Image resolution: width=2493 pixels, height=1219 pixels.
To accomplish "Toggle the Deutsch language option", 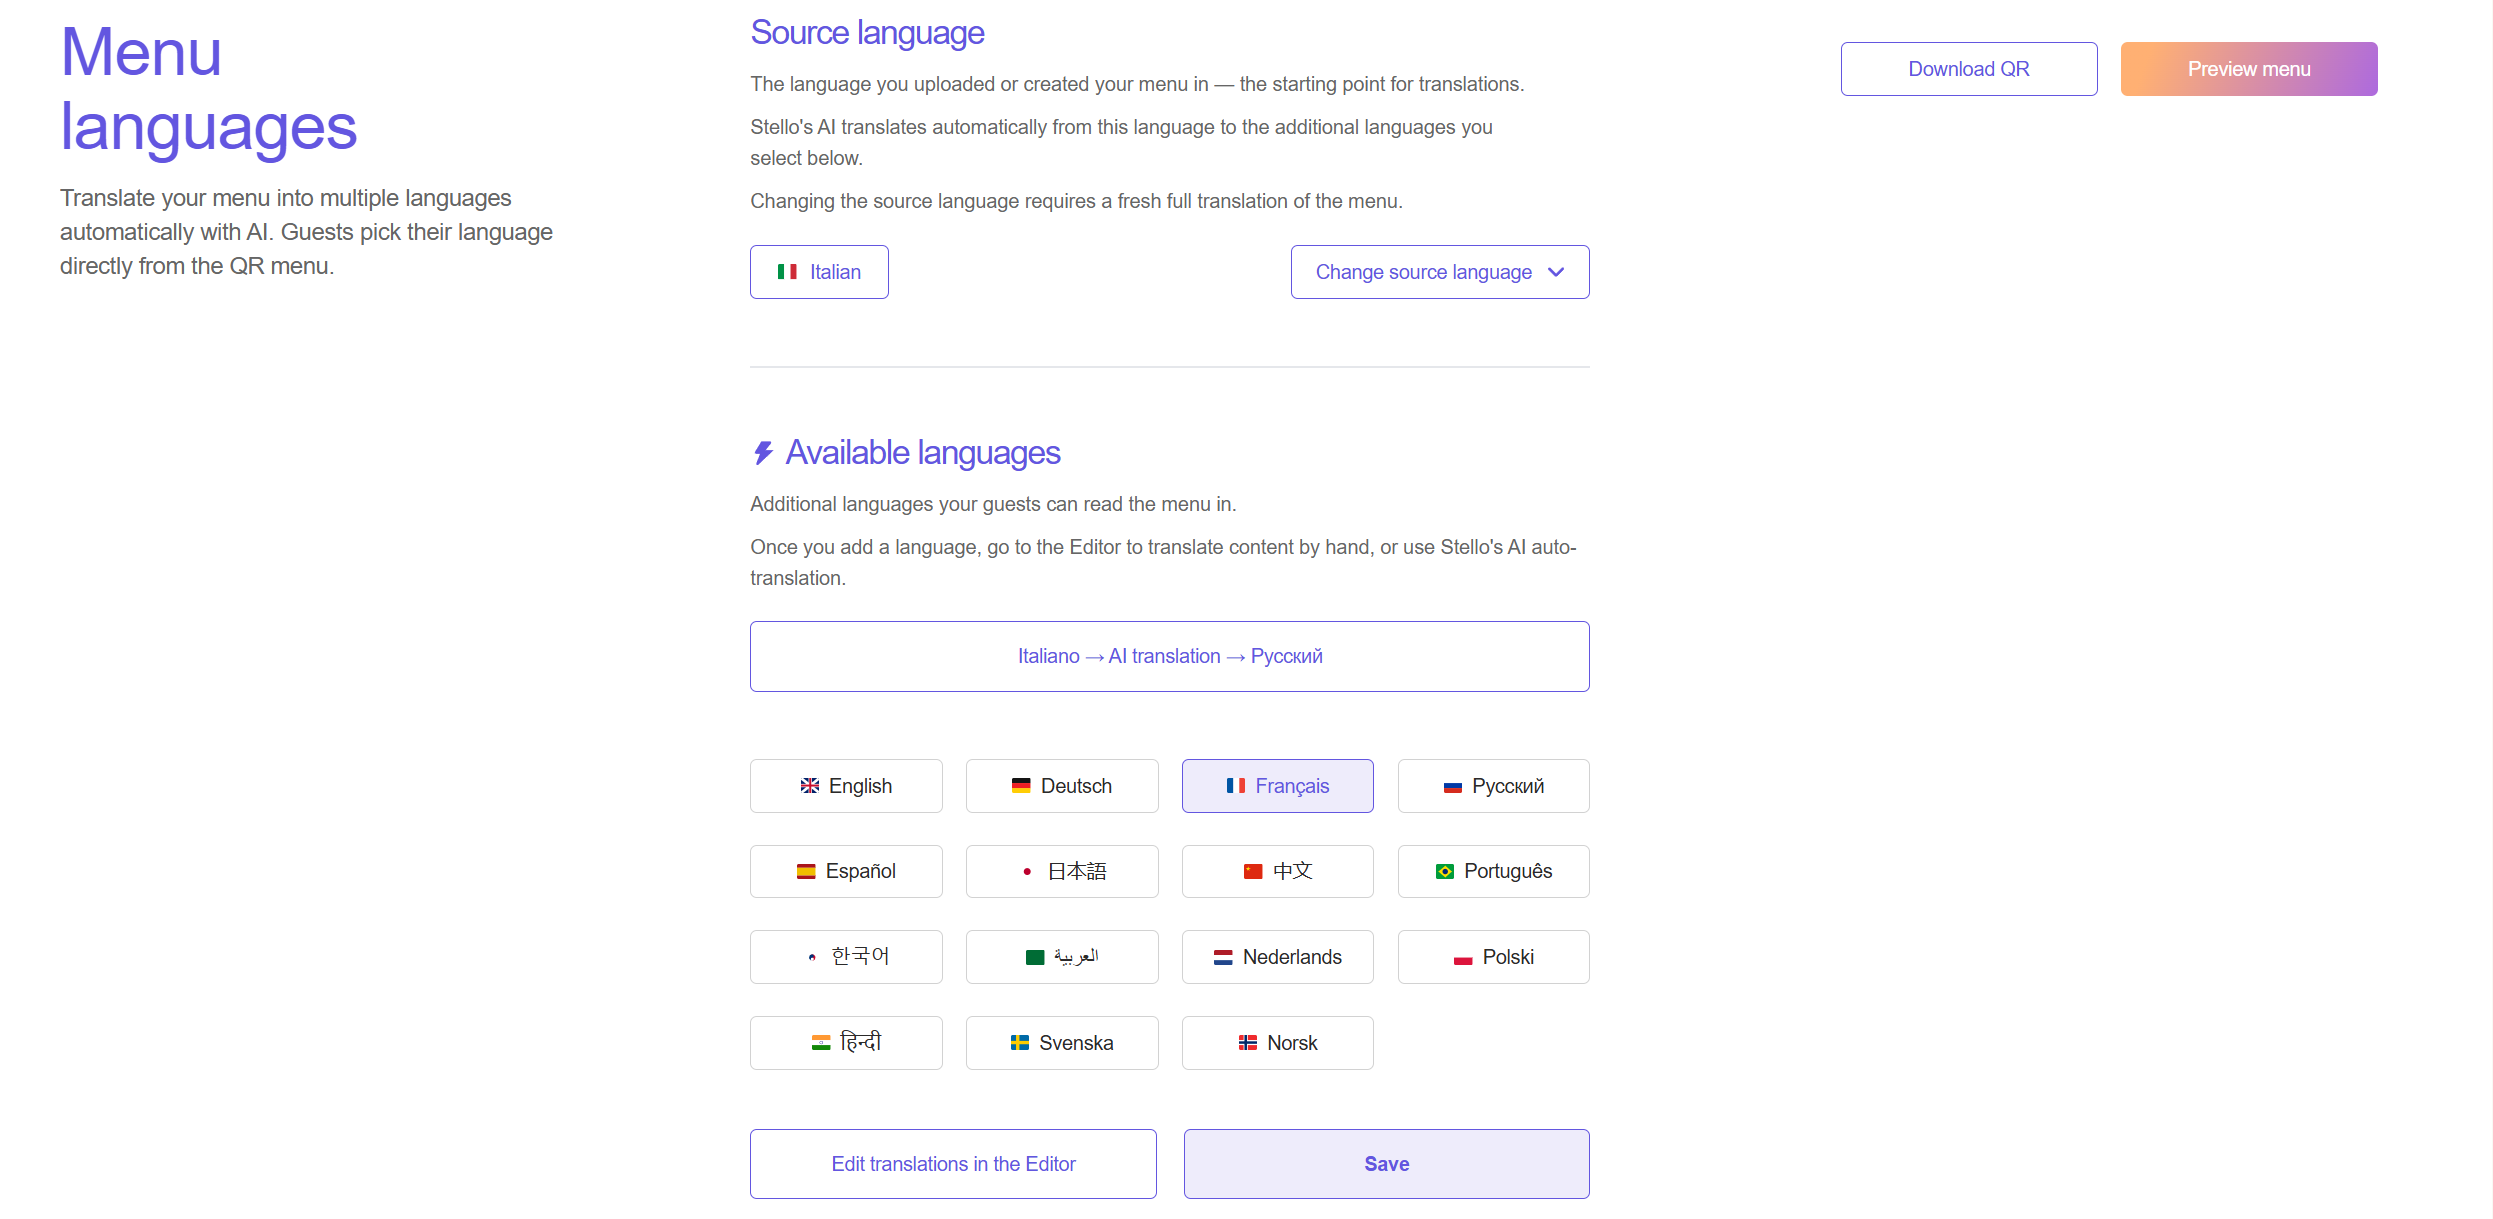I will tap(1062, 786).
